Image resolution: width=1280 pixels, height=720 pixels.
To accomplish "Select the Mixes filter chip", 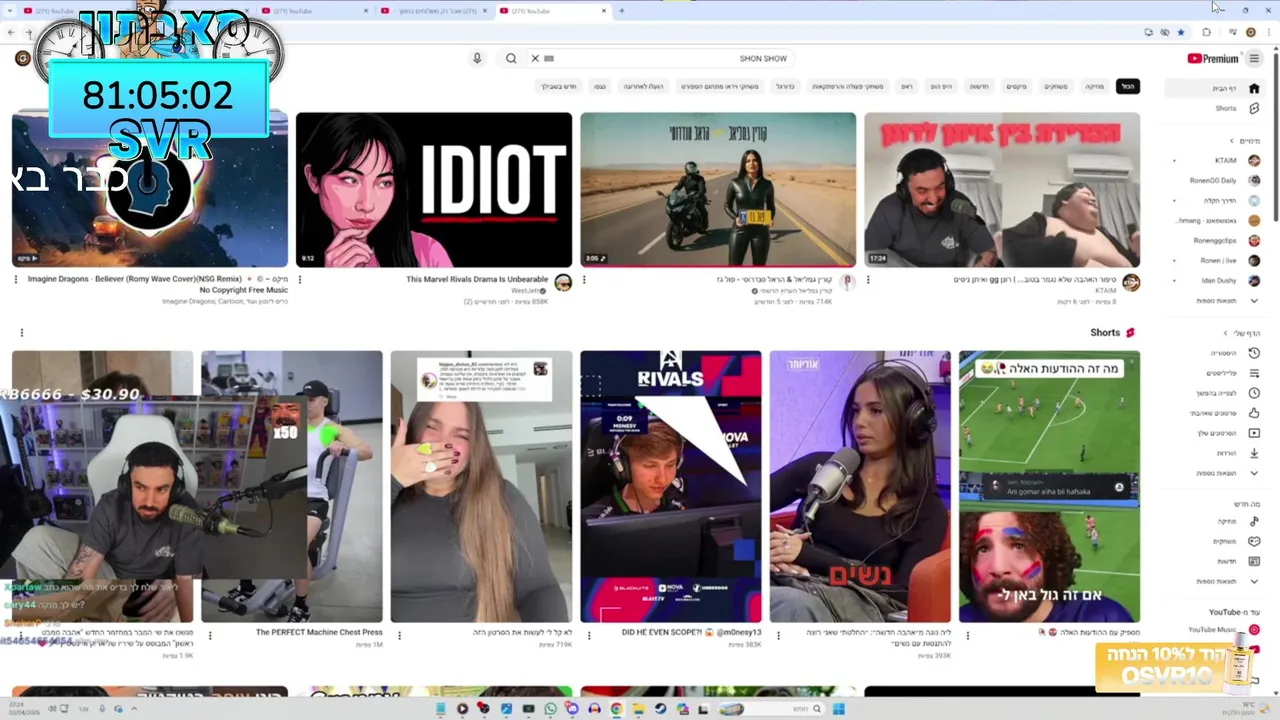I will tap(1016, 86).
